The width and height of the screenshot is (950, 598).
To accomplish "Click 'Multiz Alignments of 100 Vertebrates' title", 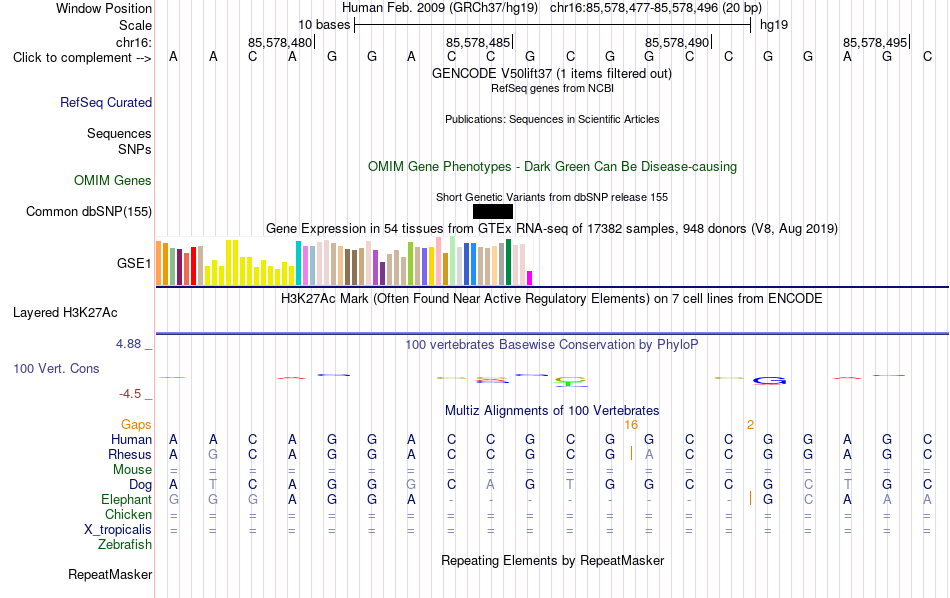I will click(552, 410).
